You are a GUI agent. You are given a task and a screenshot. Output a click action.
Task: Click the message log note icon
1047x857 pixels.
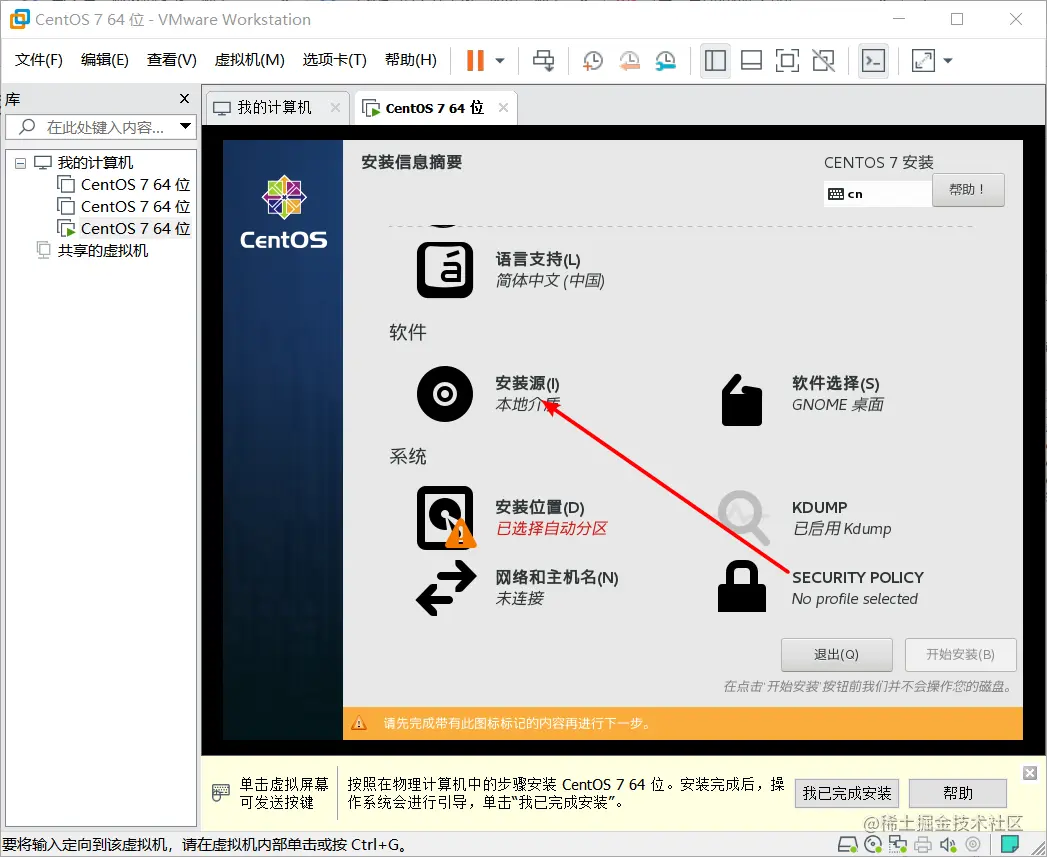tap(1010, 845)
